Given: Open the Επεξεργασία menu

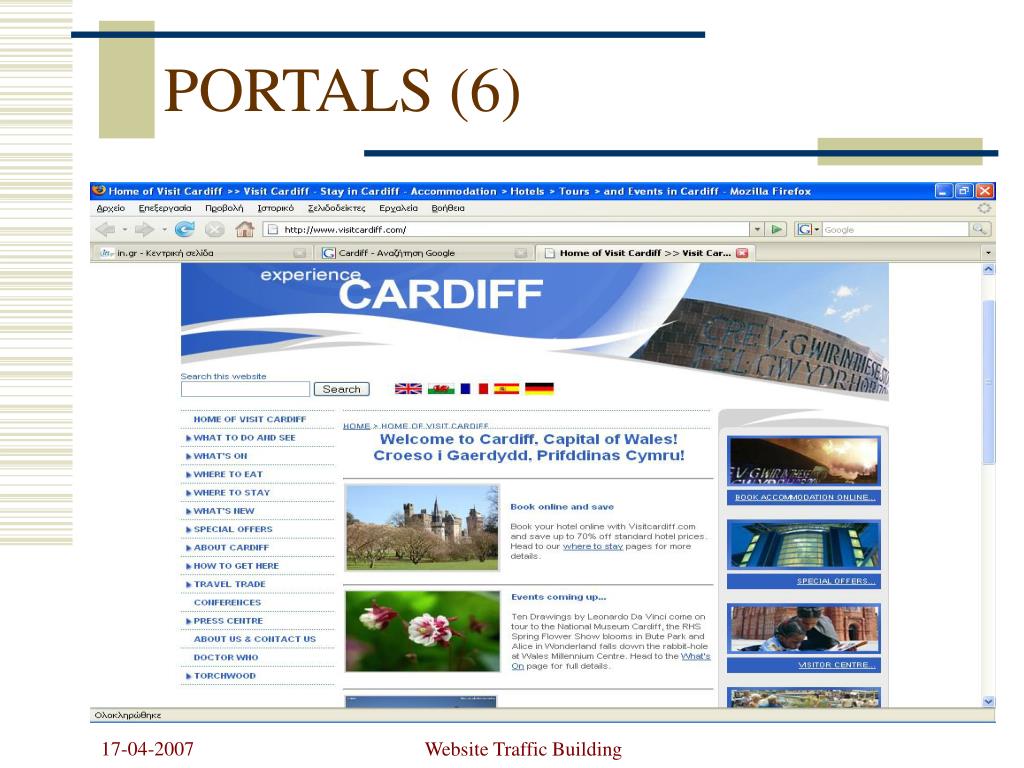Looking at the screenshot, I should coord(165,208).
